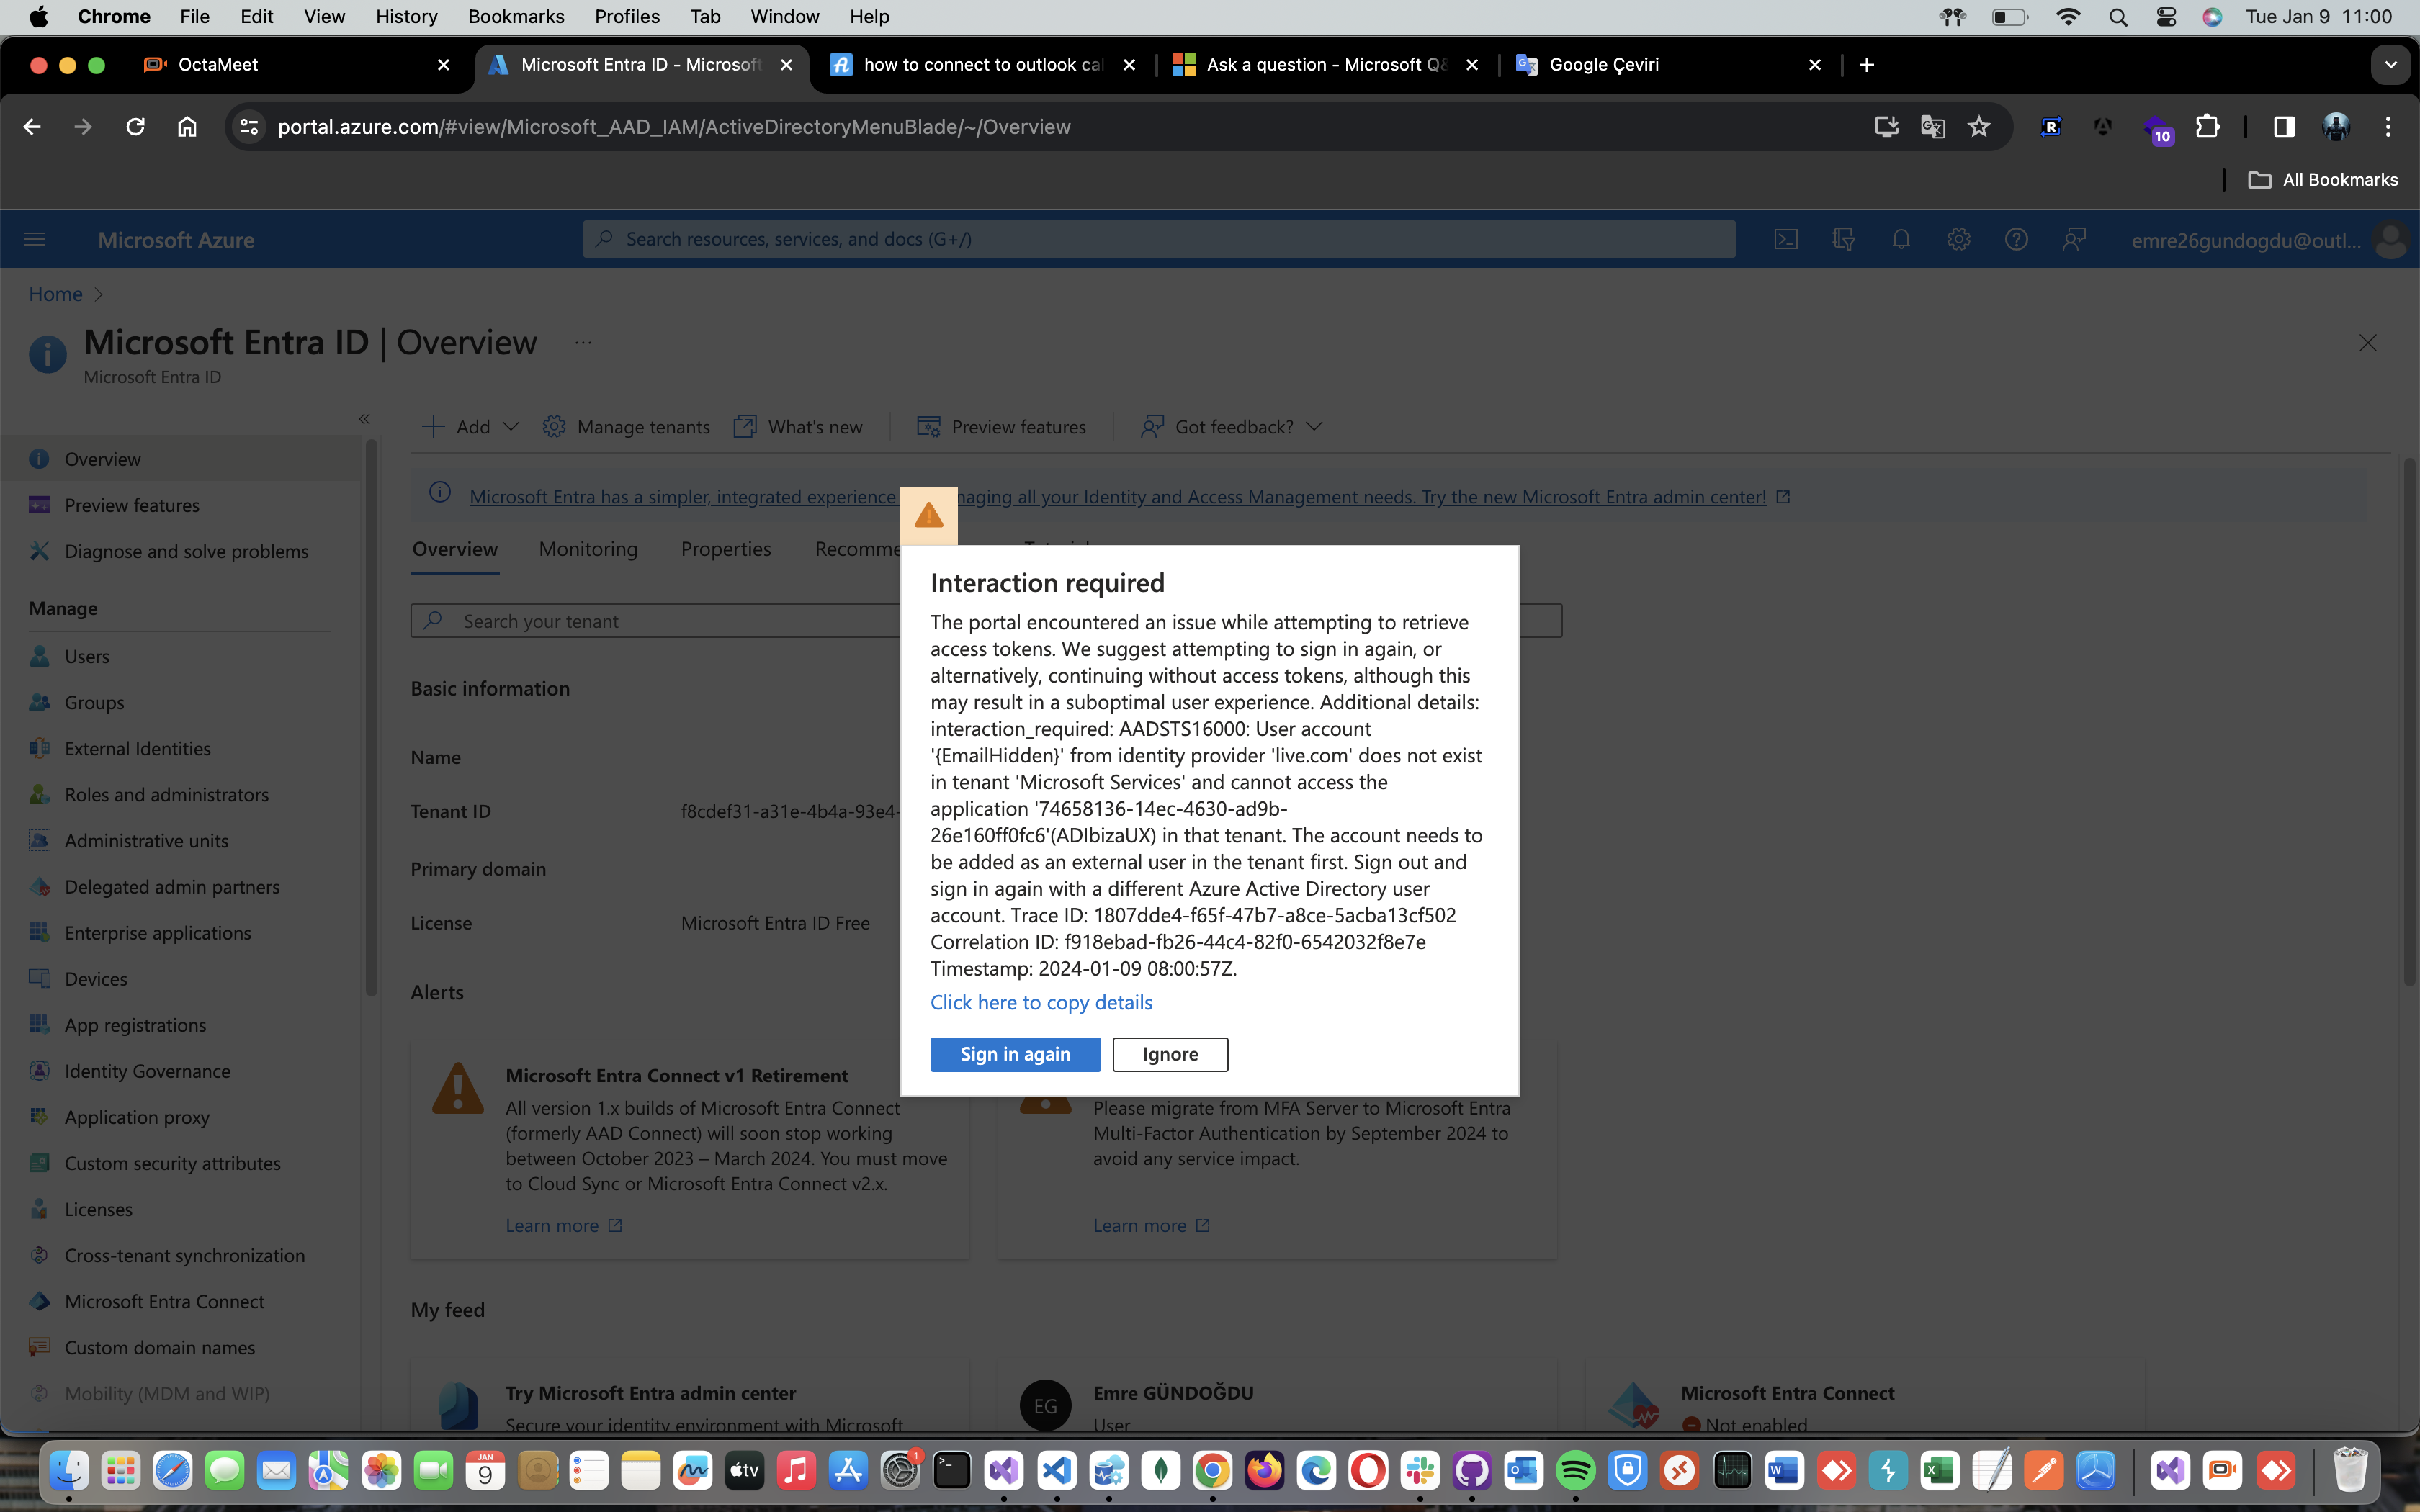Open Google Translate page icon in address bar
This screenshot has height=1512, width=2420.
click(1932, 127)
